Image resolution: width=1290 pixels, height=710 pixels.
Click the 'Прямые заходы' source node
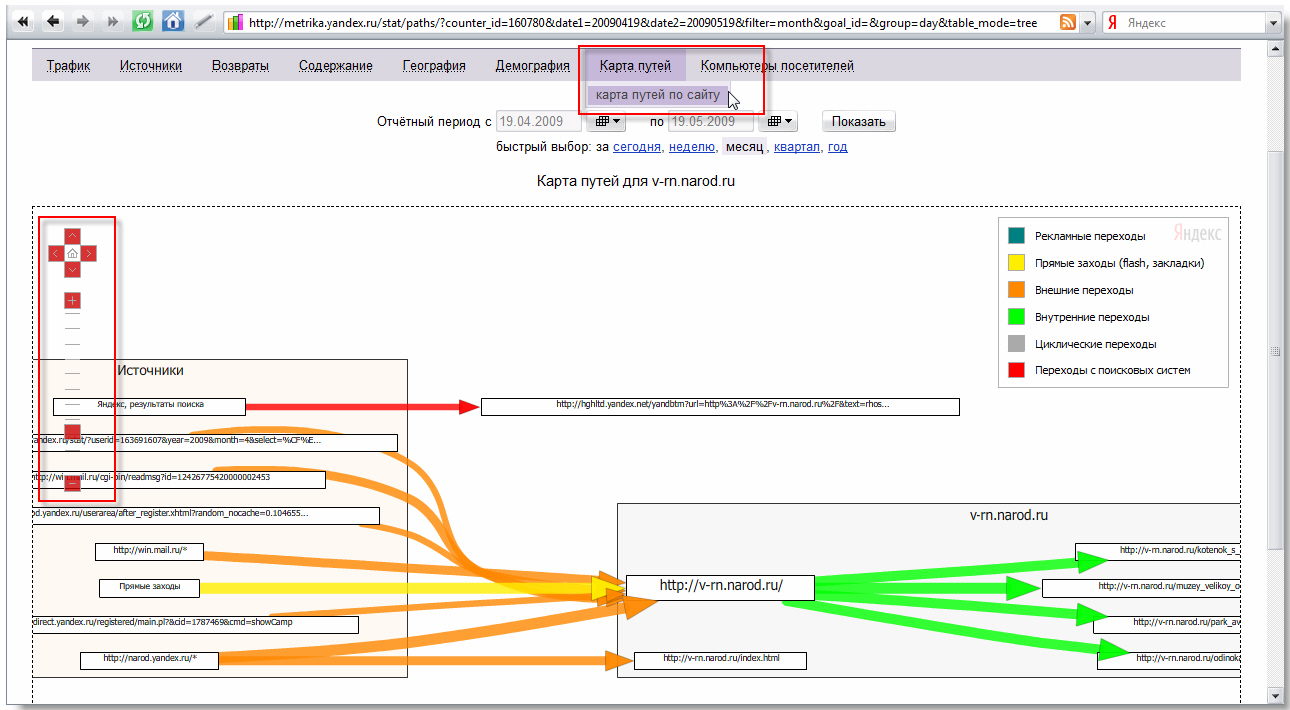(149, 588)
